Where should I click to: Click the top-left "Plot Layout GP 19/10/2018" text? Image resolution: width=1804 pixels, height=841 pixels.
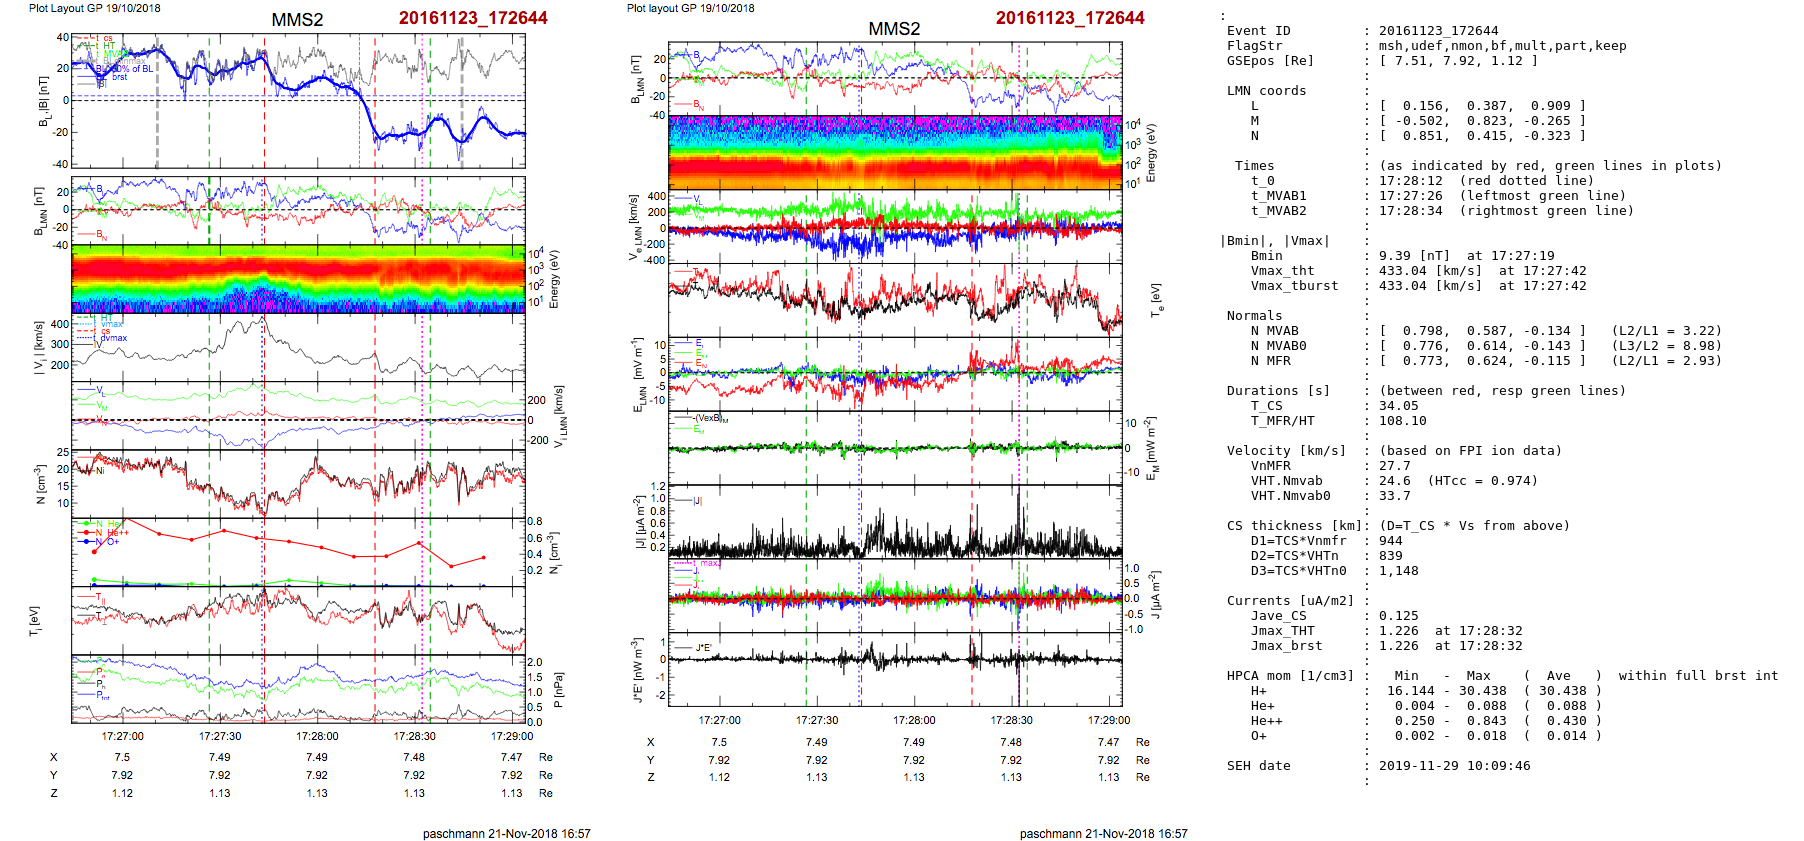pos(94,8)
